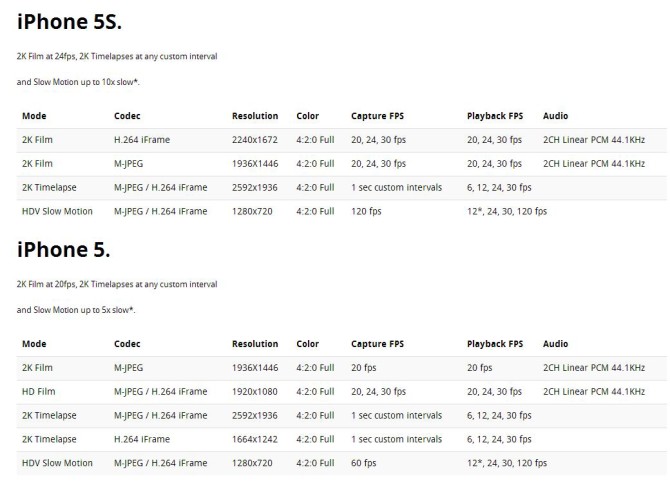Select 1936X1446 in the iPhone 5 table
The image size is (670, 481).
click(x=255, y=368)
